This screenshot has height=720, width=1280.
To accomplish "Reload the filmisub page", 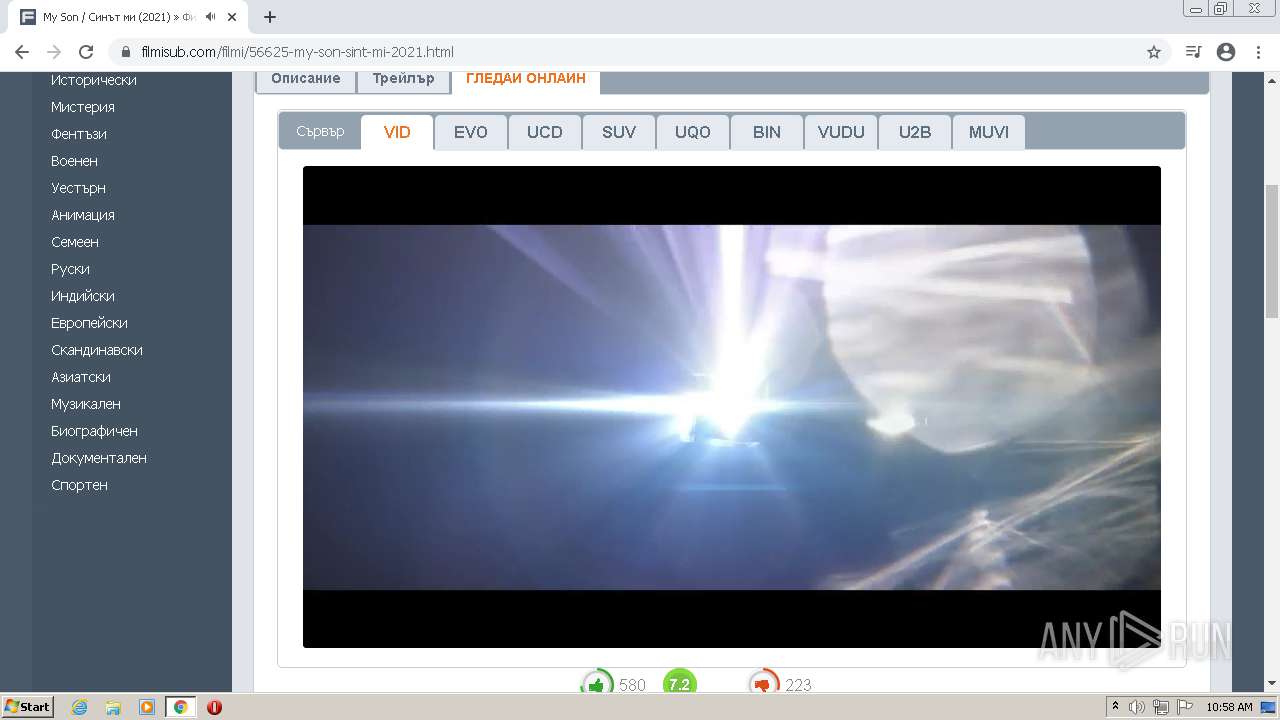I will 86,52.
